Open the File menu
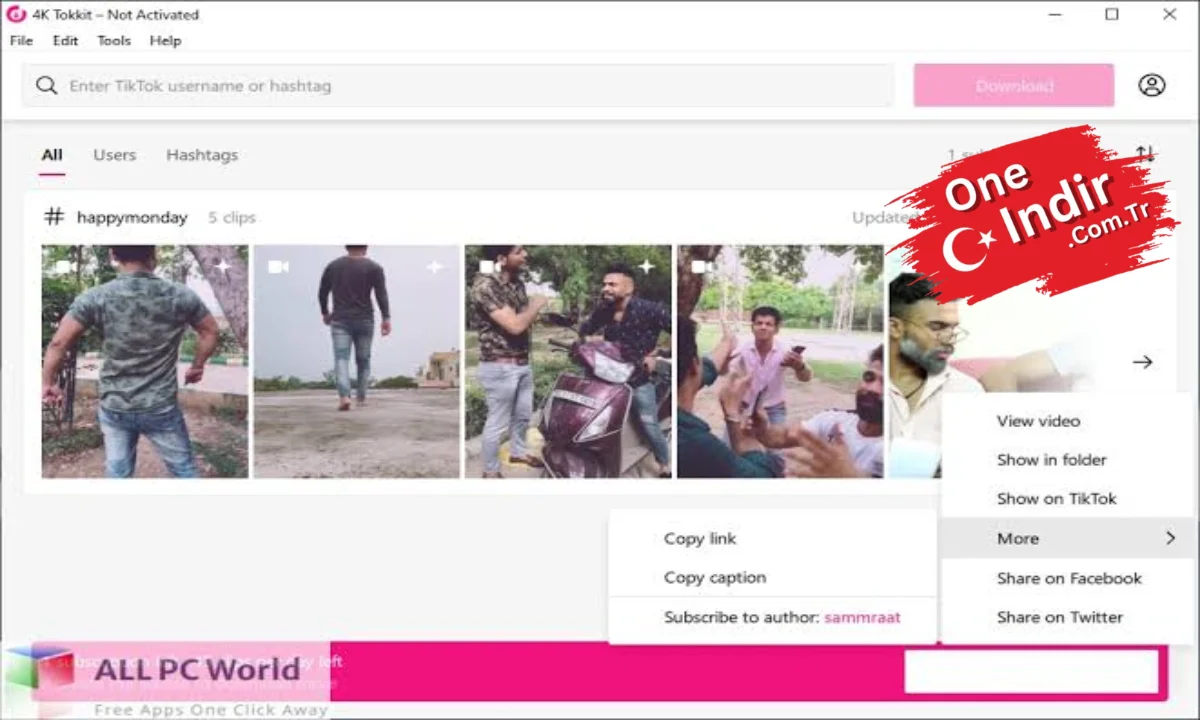The width and height of the screenshot is (1200, 720). [21, 41]
